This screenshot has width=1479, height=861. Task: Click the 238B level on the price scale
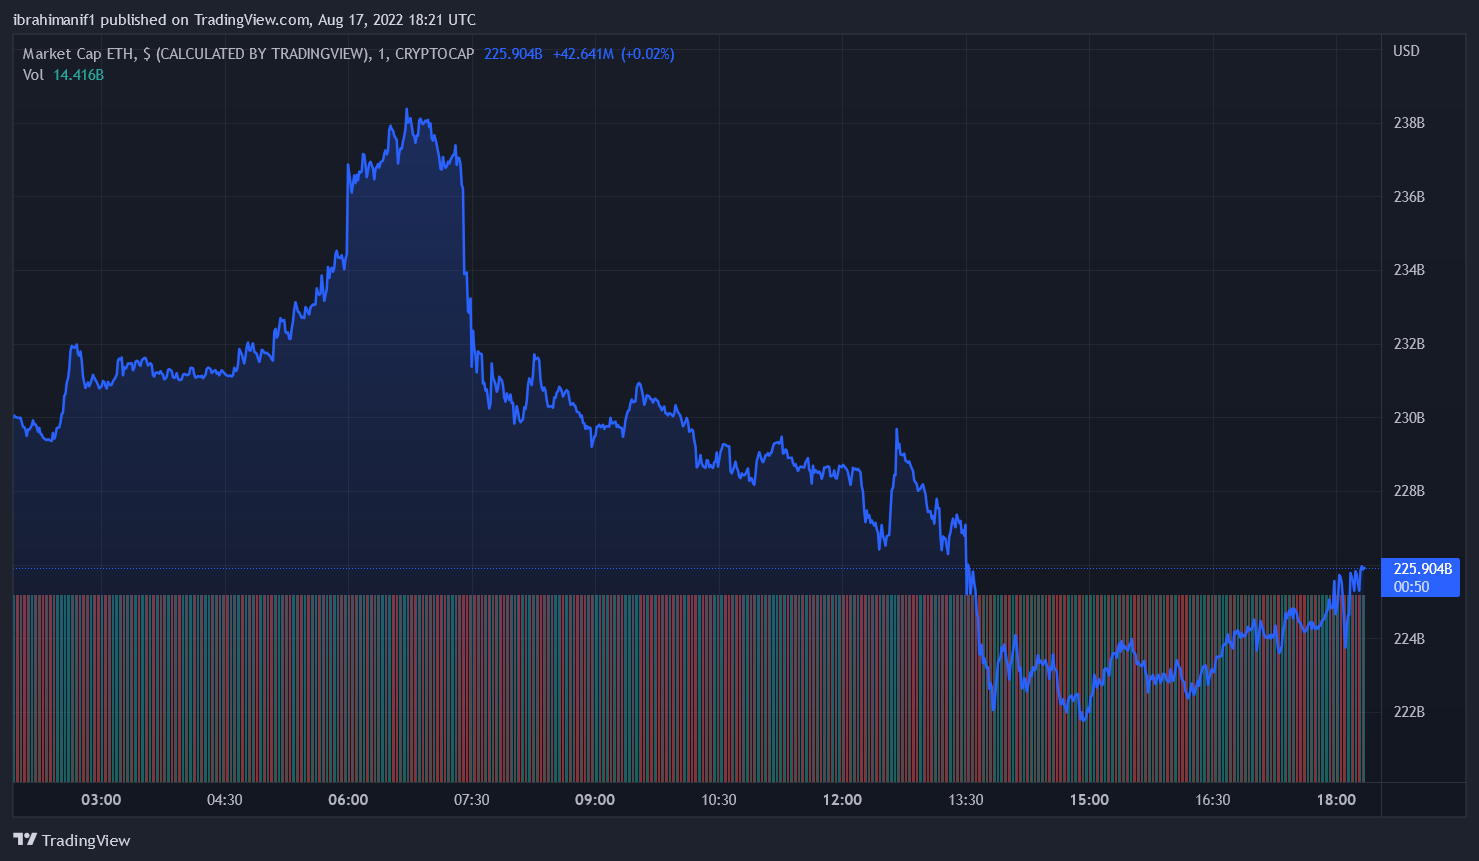(x=1407, y=123)
